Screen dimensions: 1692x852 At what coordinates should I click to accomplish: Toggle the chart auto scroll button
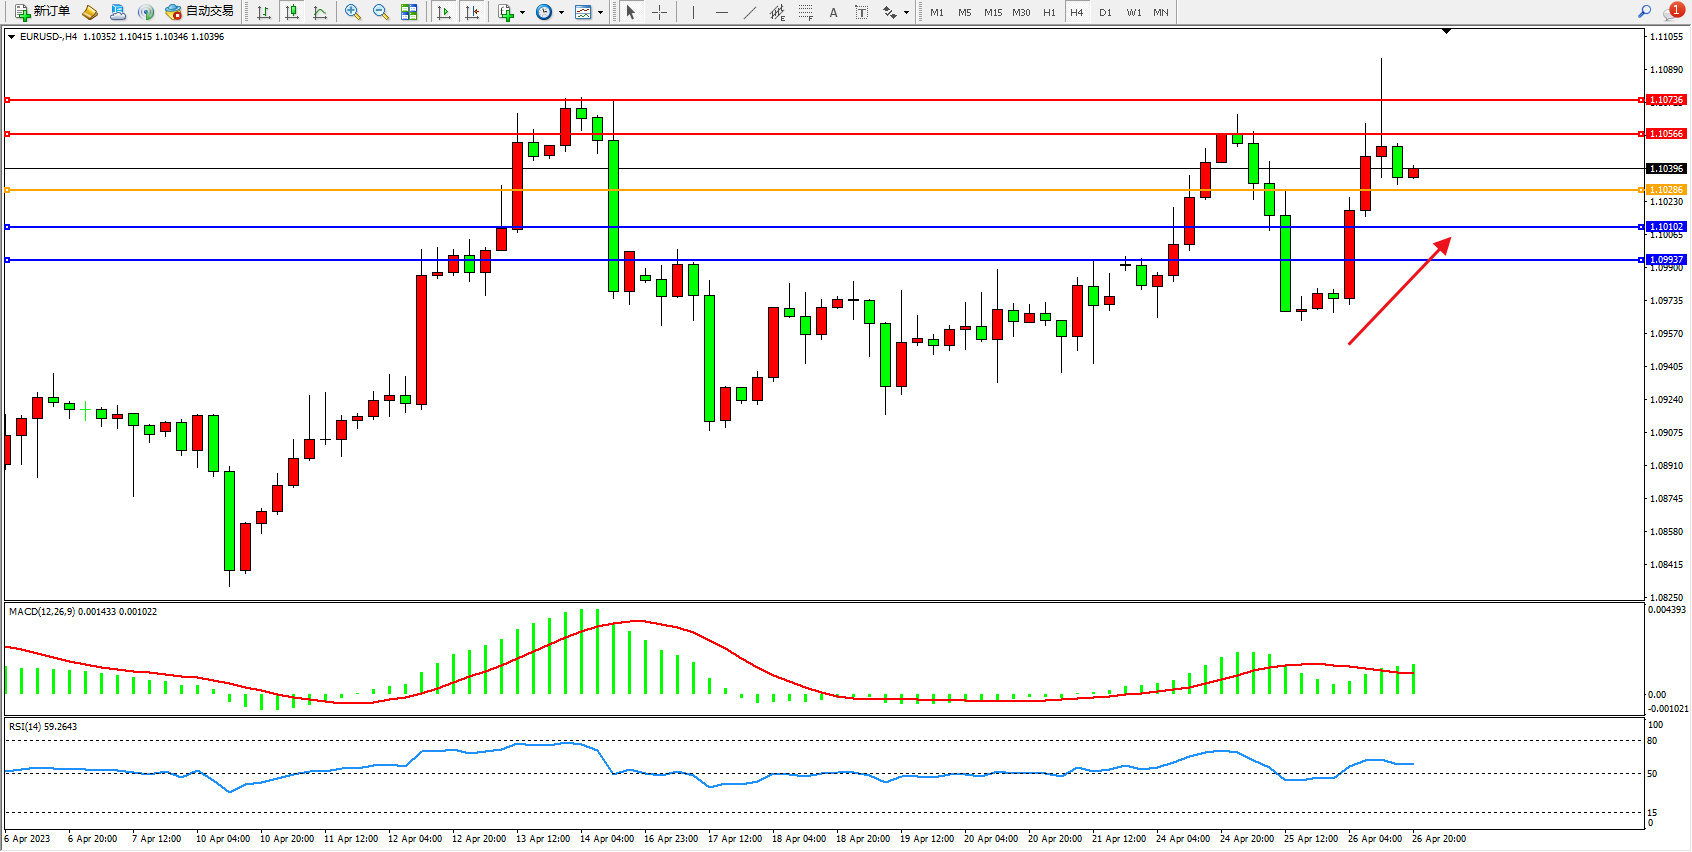(444, 12)
